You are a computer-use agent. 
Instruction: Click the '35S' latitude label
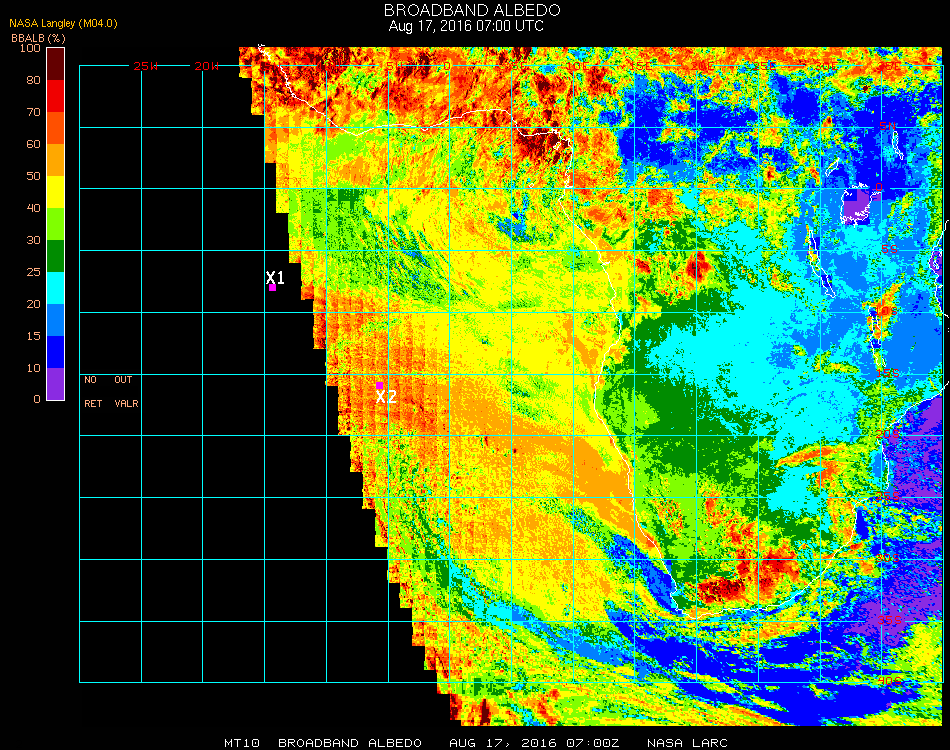[x=889, y=620]
